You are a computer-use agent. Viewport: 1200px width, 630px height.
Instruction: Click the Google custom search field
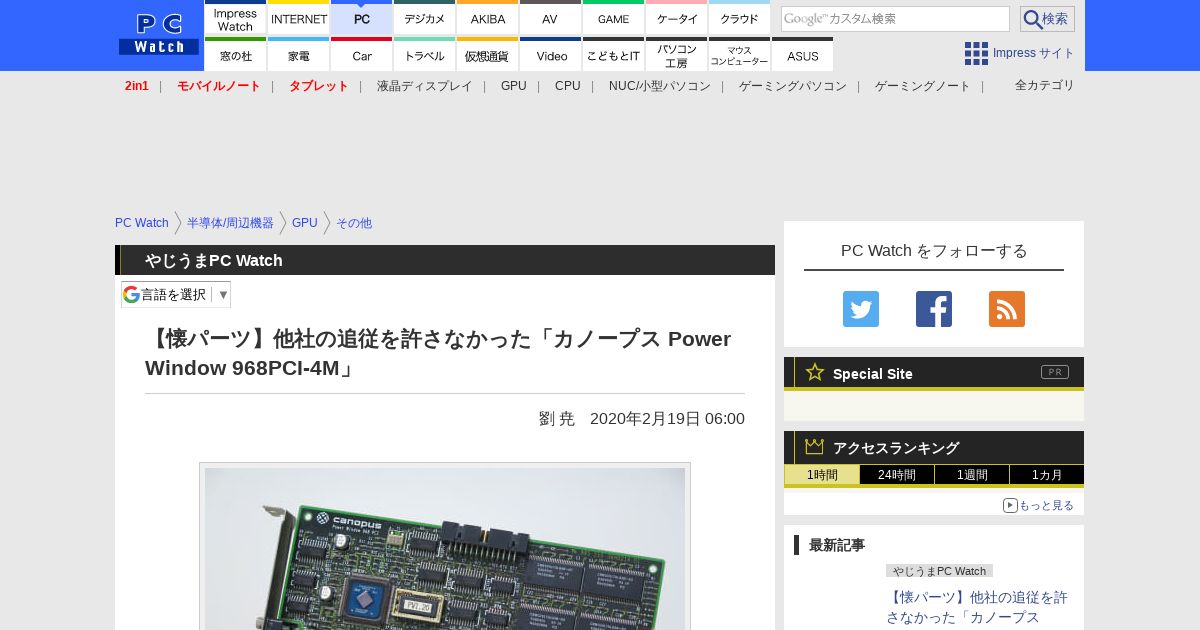click(895, 19)
